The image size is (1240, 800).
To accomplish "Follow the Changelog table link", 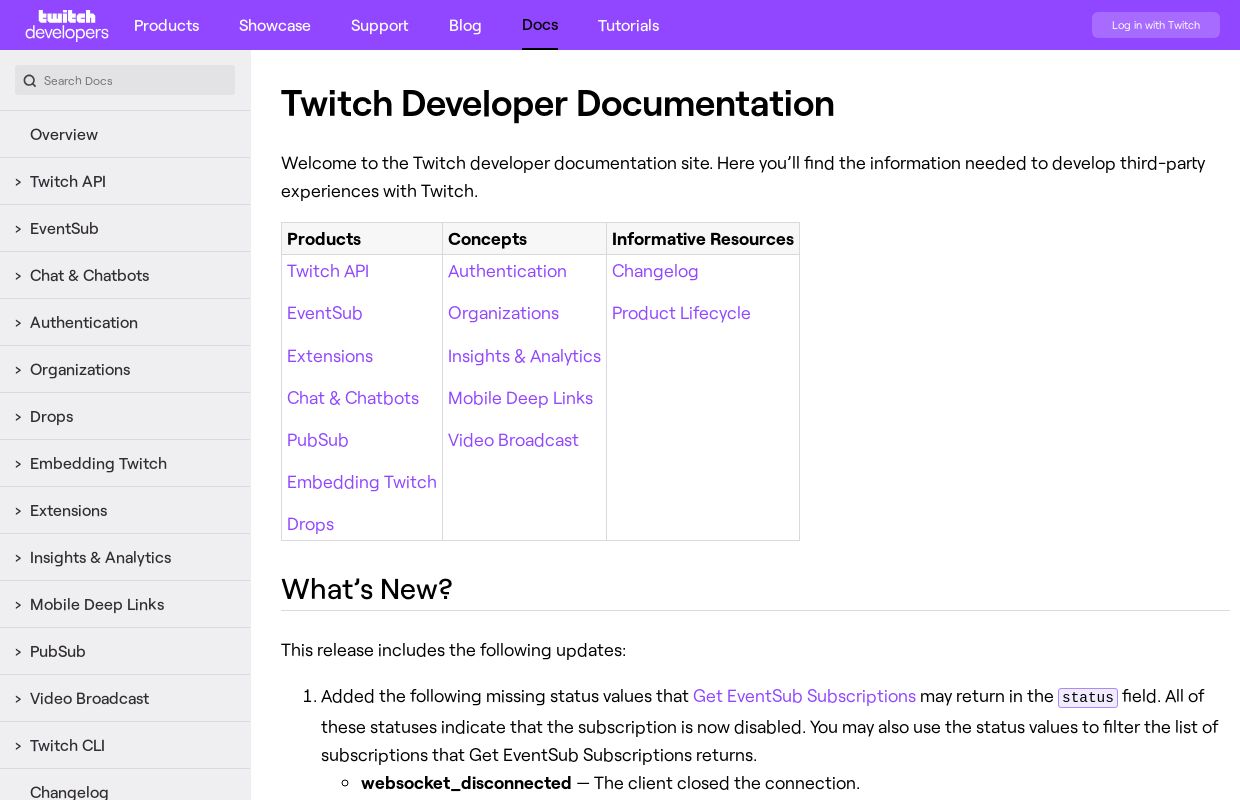I will (655, 271).
